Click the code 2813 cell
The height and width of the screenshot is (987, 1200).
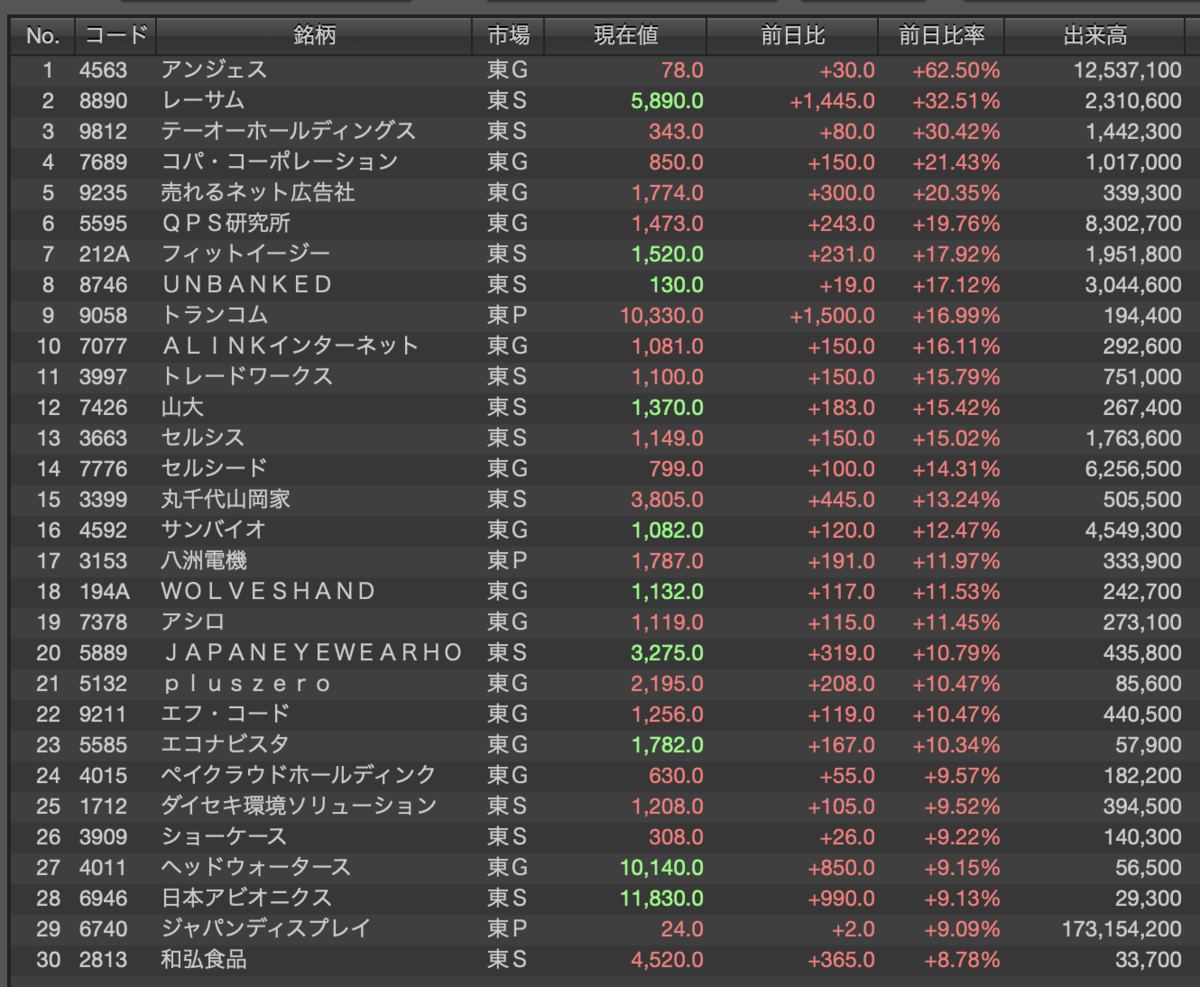[x=104, y=960]
